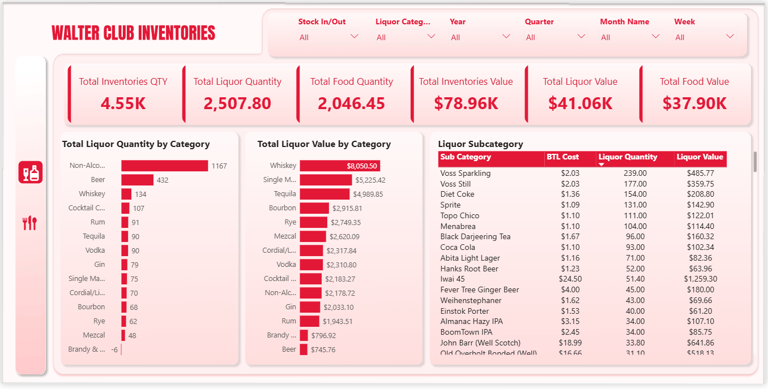Screen dimensions: 768x389
Task: Select Beer value bar $745.76
Action: [x=304, y=350]
